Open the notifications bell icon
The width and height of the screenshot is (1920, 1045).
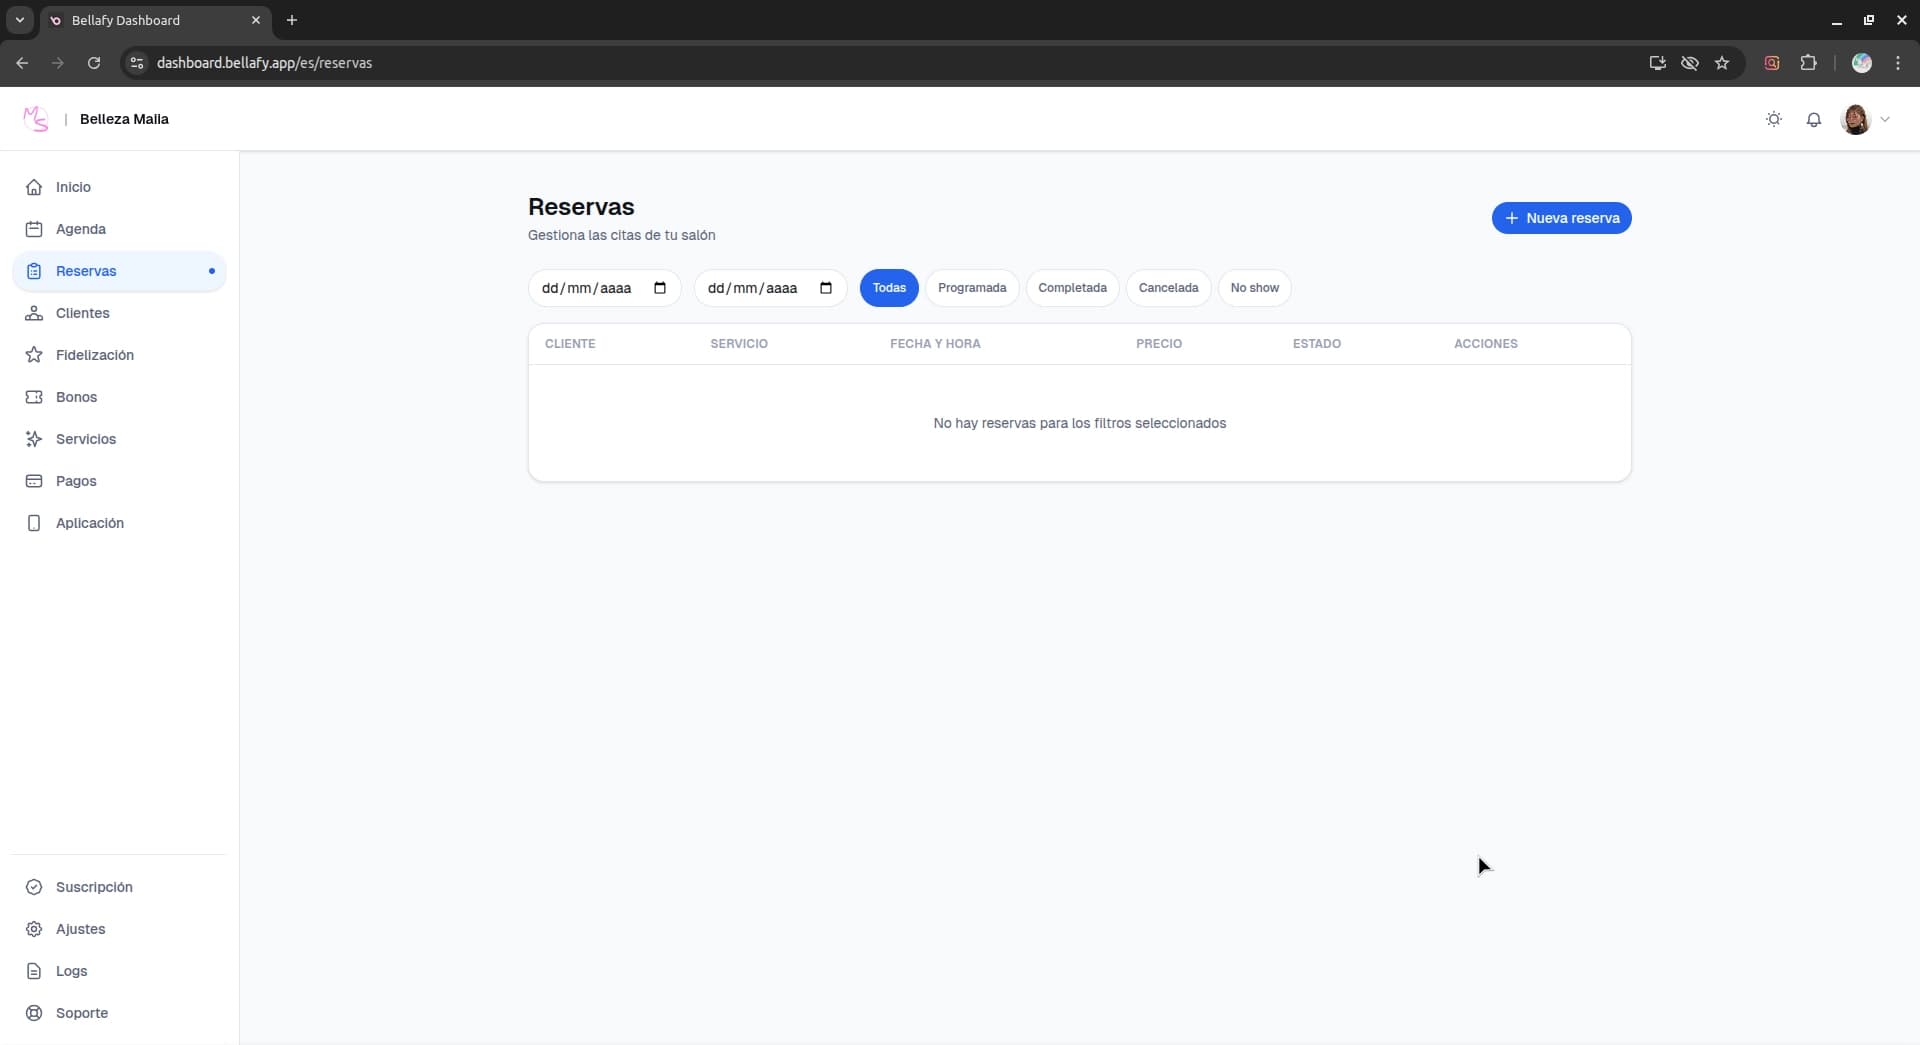1814,119
